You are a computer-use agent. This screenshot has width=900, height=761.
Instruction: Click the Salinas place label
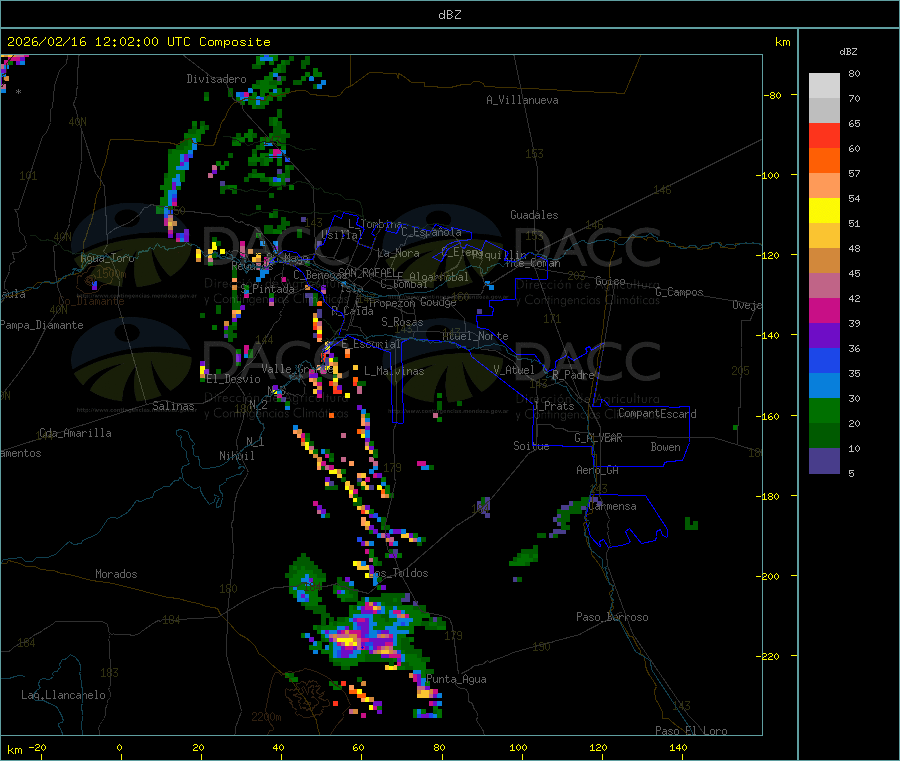point(173,406)
